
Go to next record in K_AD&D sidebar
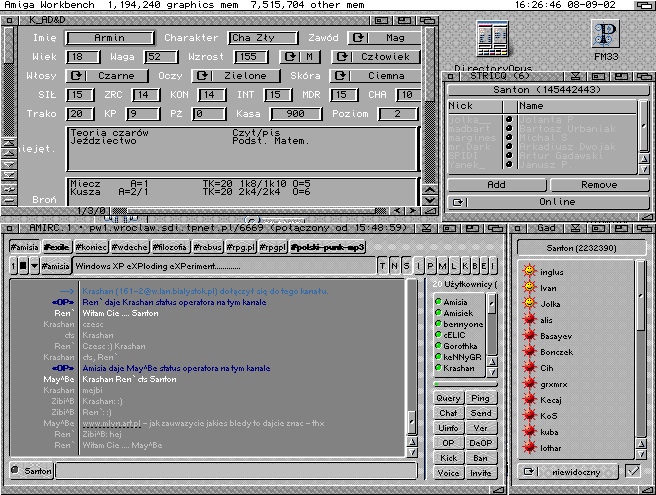[x=8, y=164]
